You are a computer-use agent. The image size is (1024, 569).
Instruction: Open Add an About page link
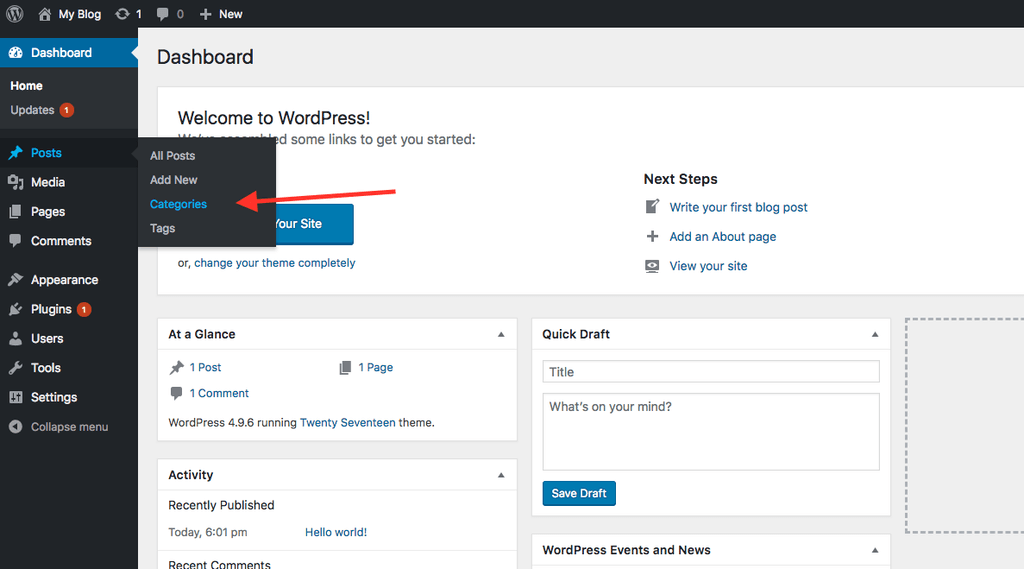point(722,236)
